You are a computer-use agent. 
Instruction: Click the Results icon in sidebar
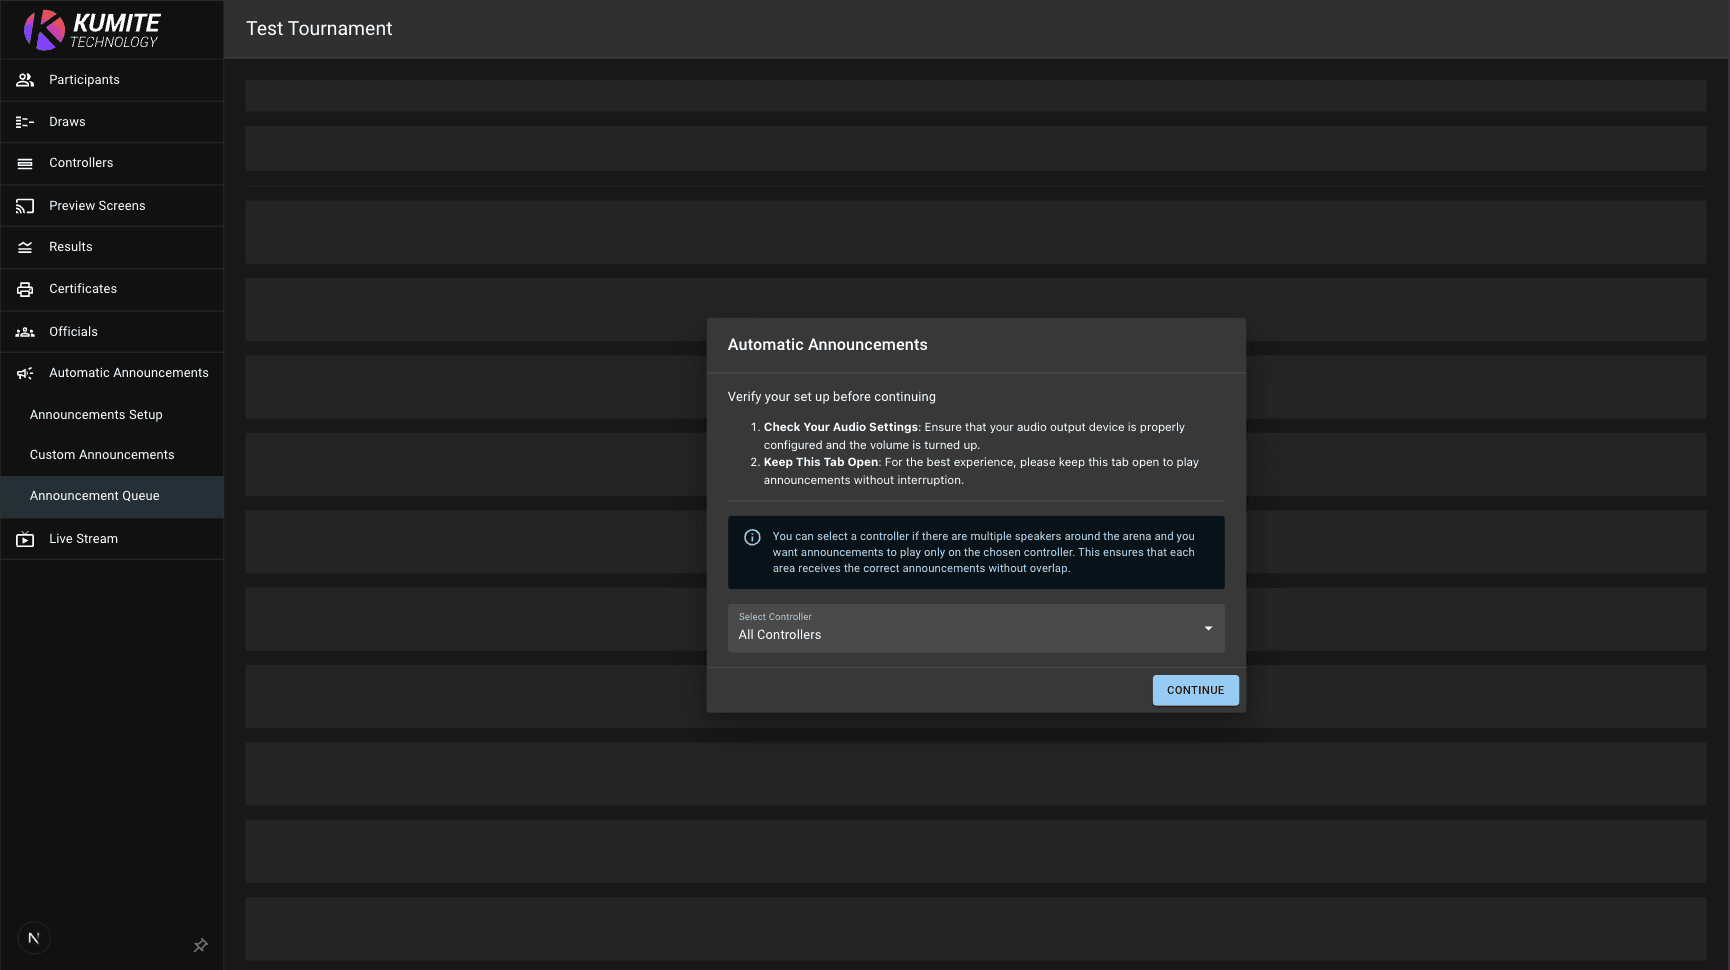pyautogui.click(x=25, y=247)
